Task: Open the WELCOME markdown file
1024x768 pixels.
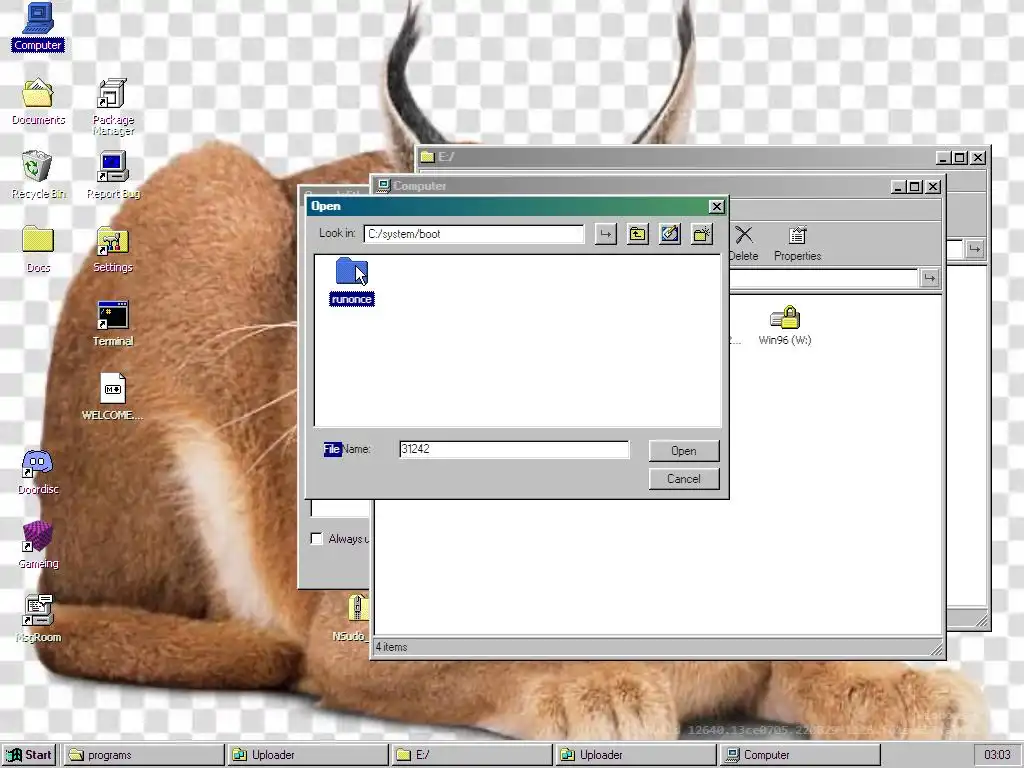Action: [113, 396]
